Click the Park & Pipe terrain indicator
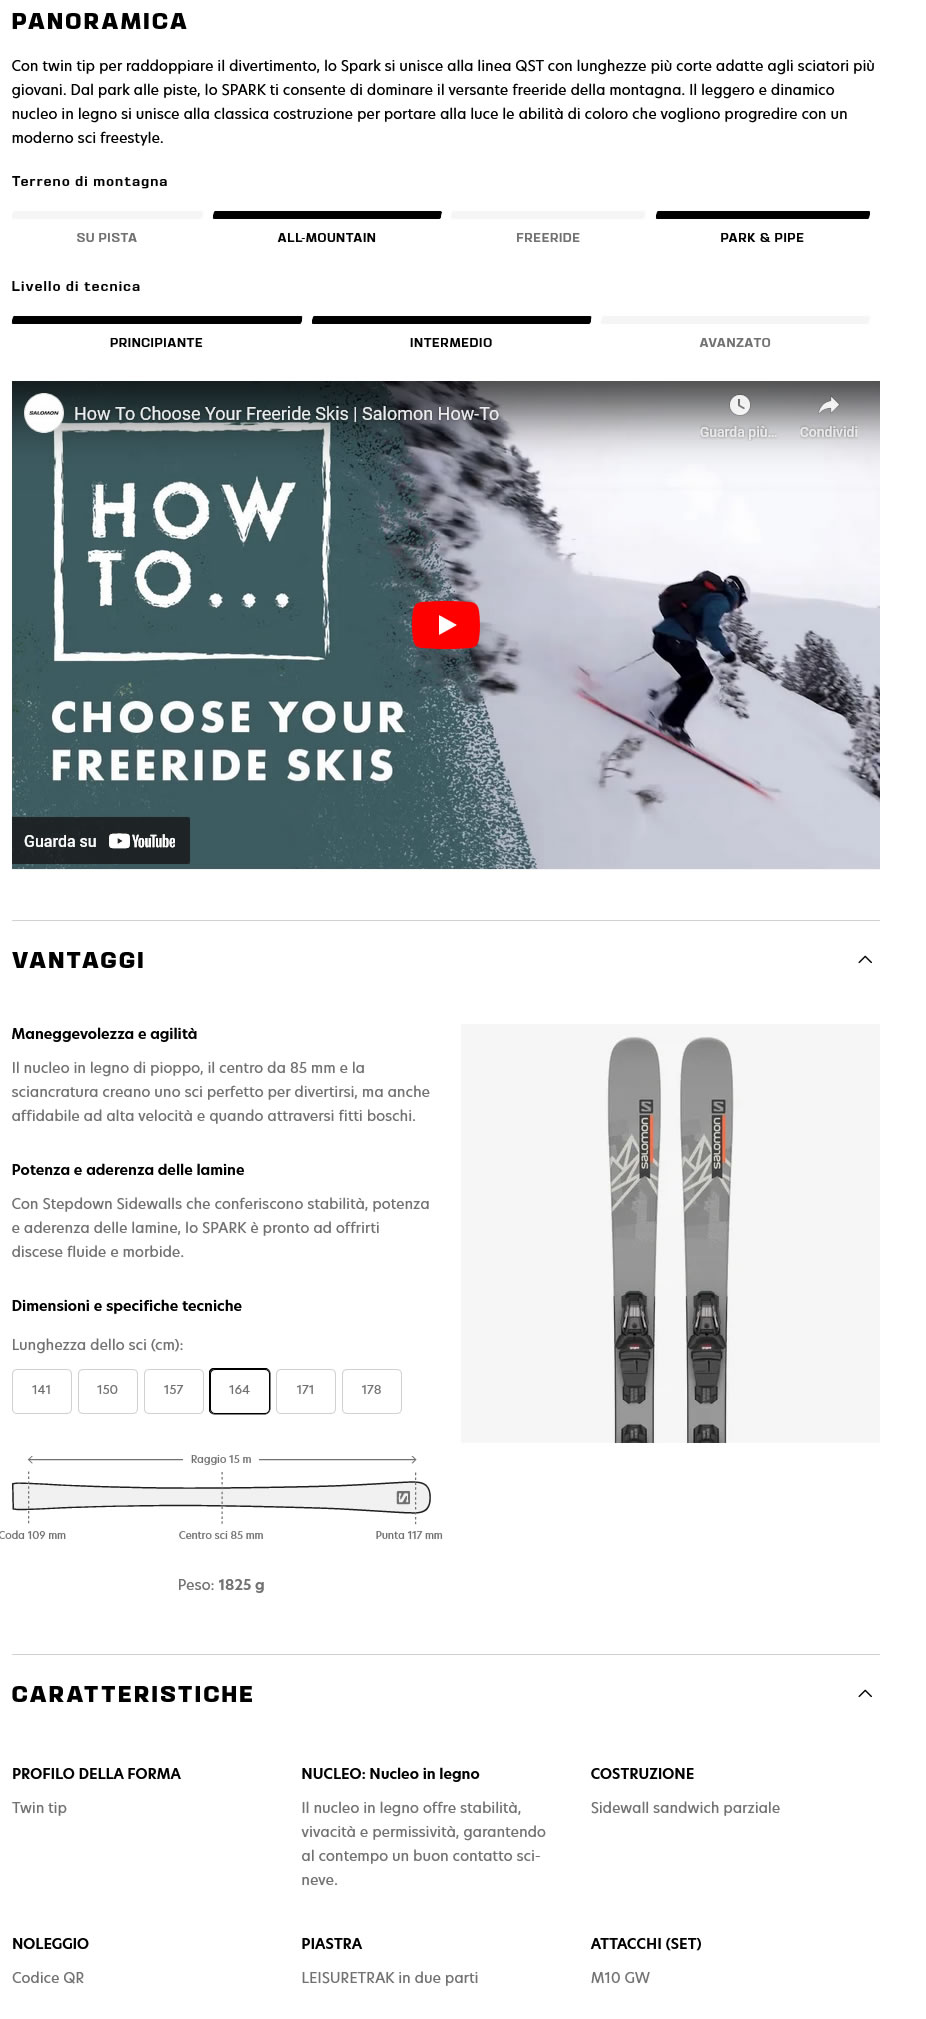The height and width of the screenshot is (2019, 926). (x=762, y=215)
